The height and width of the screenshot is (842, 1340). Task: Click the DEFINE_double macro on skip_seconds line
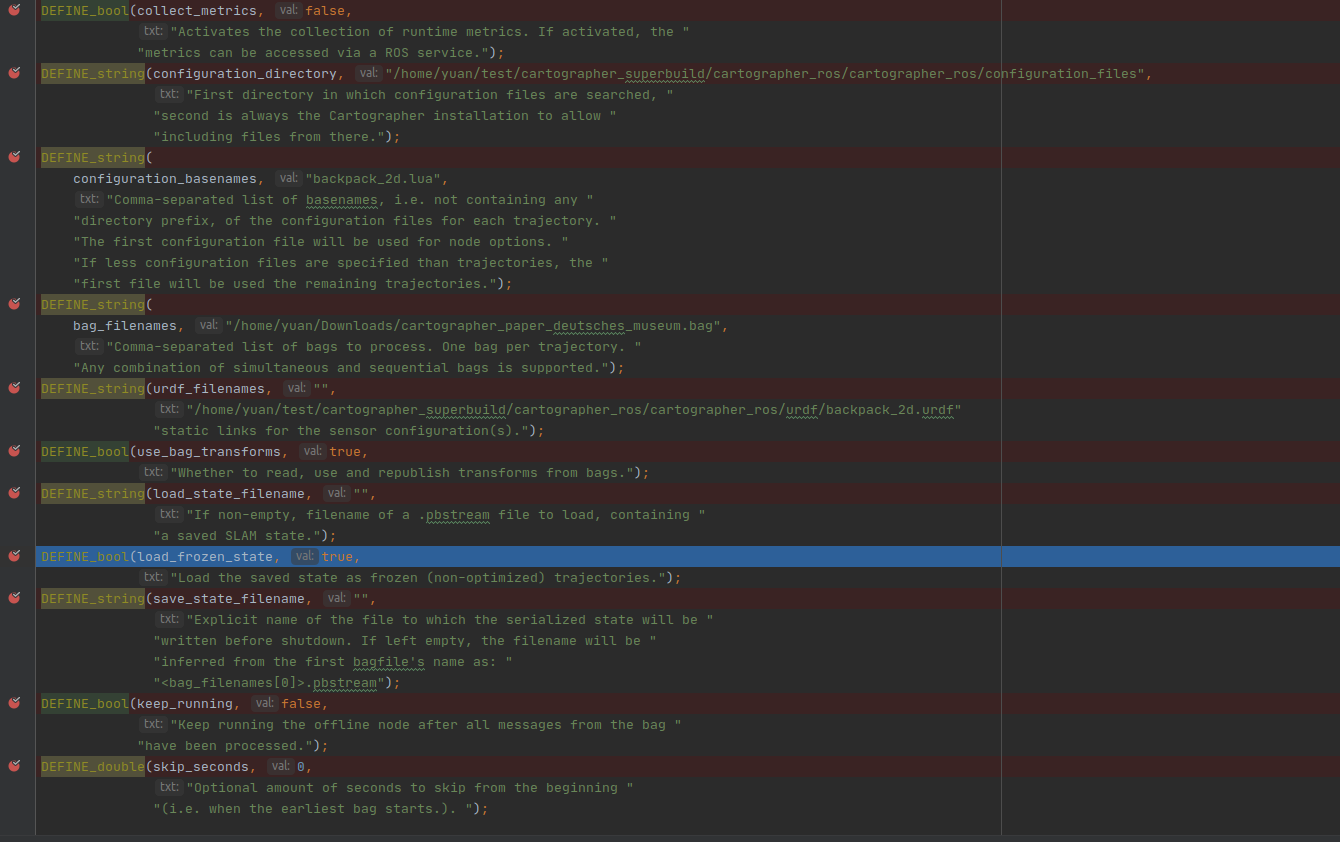(x=93, y=766)
